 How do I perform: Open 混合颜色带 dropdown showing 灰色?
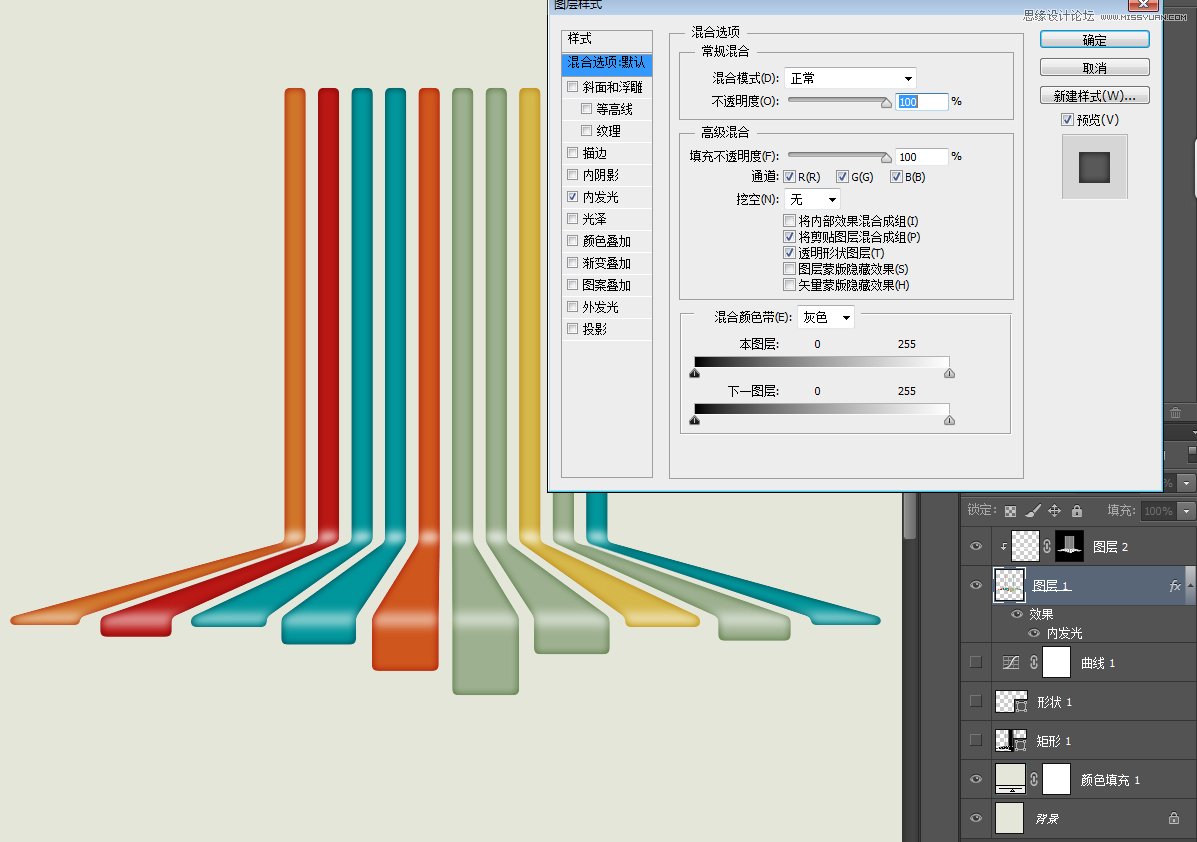click(x=826, y=317)
